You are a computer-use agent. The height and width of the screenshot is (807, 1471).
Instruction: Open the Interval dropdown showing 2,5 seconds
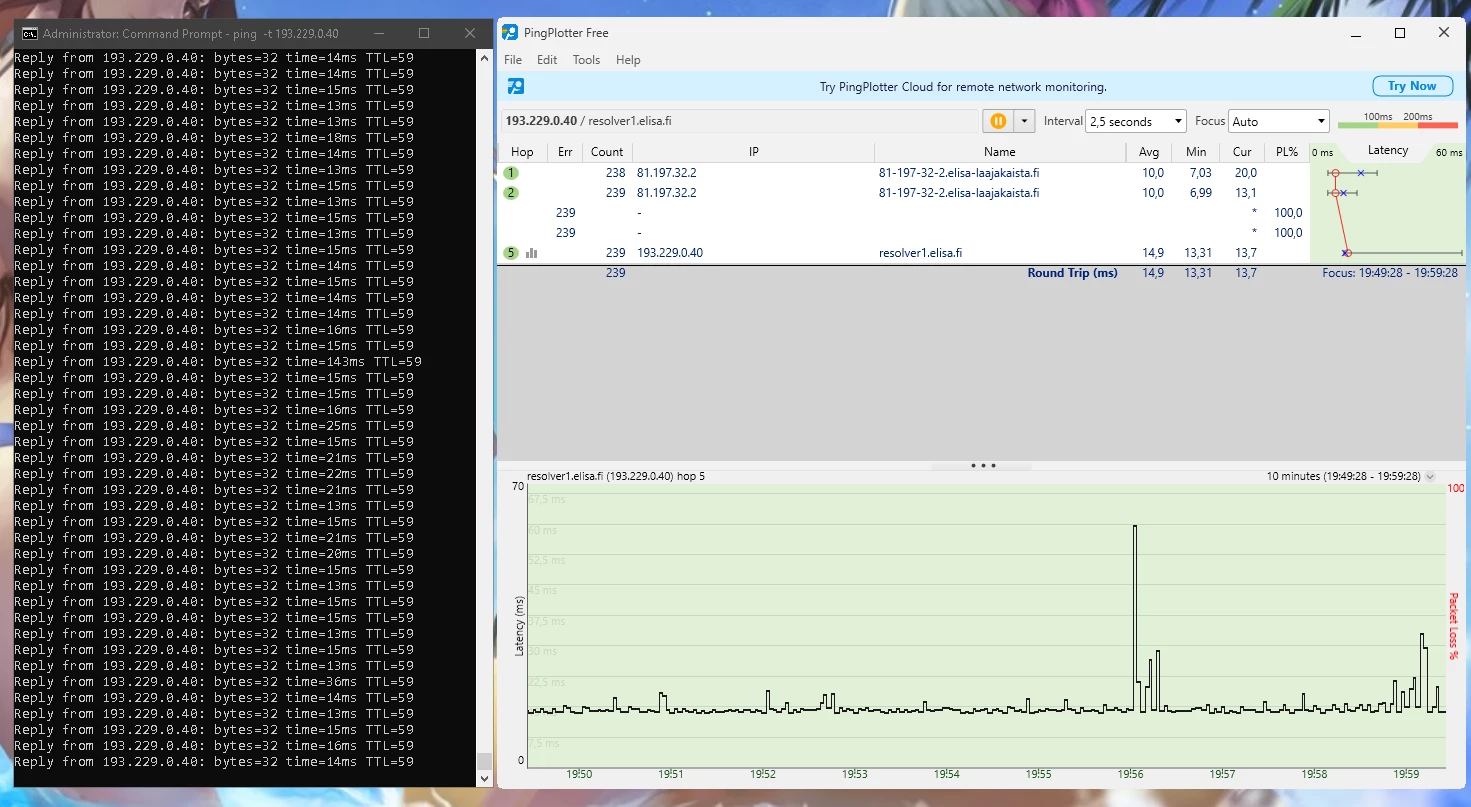(1135, 121)
